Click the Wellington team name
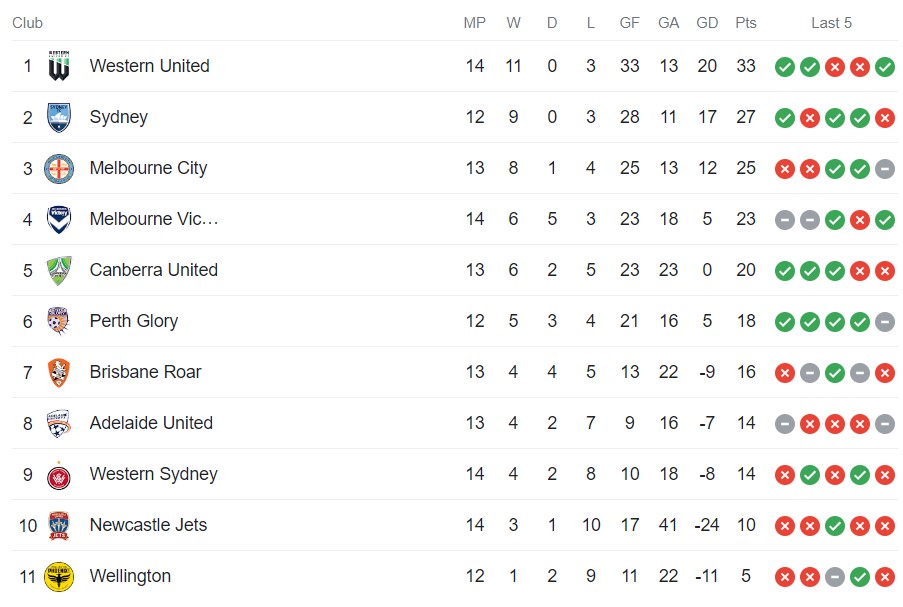Screen dimensions: 903x607 (x=131, y=576)
